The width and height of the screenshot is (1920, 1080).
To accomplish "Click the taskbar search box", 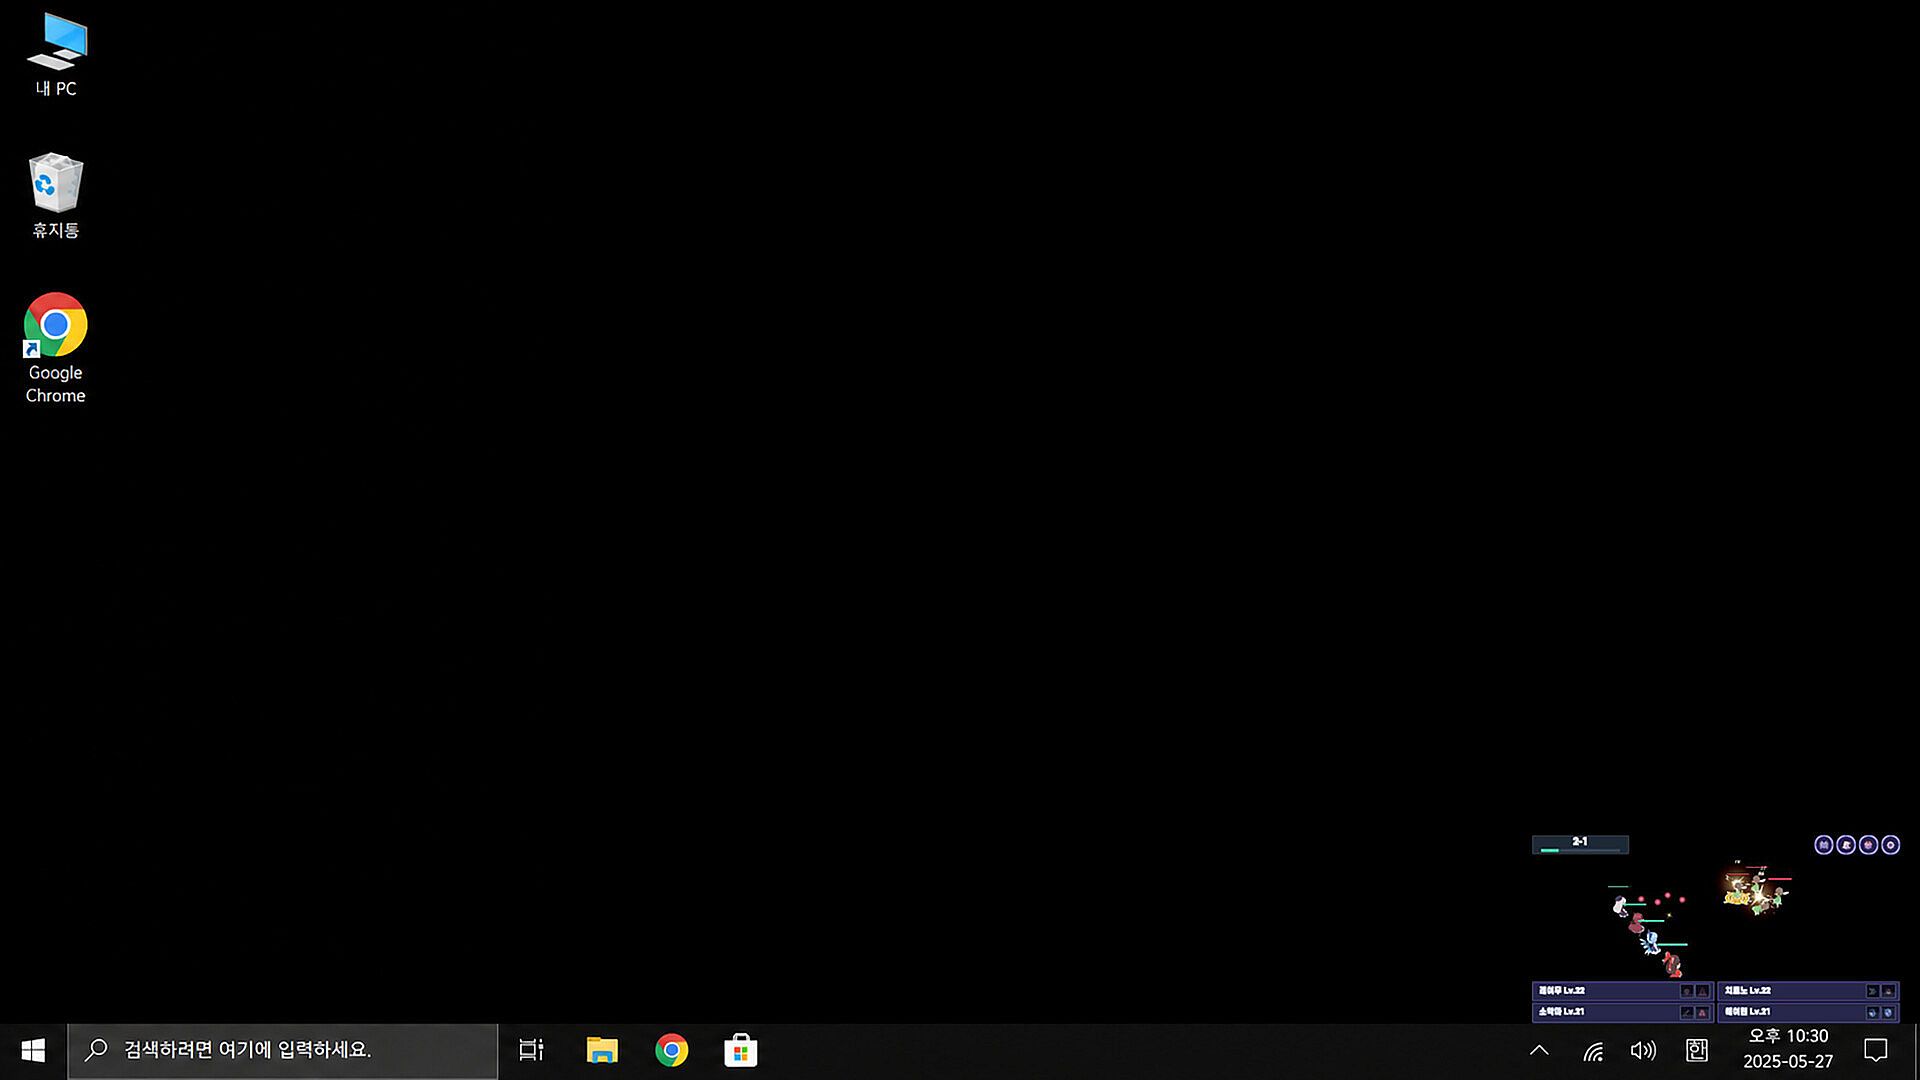I will [x=283, y=1050].
